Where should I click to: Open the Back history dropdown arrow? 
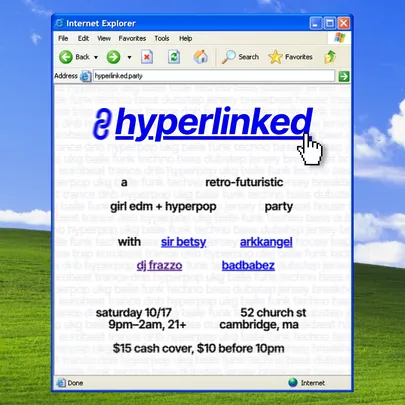(x=96, y=57)
